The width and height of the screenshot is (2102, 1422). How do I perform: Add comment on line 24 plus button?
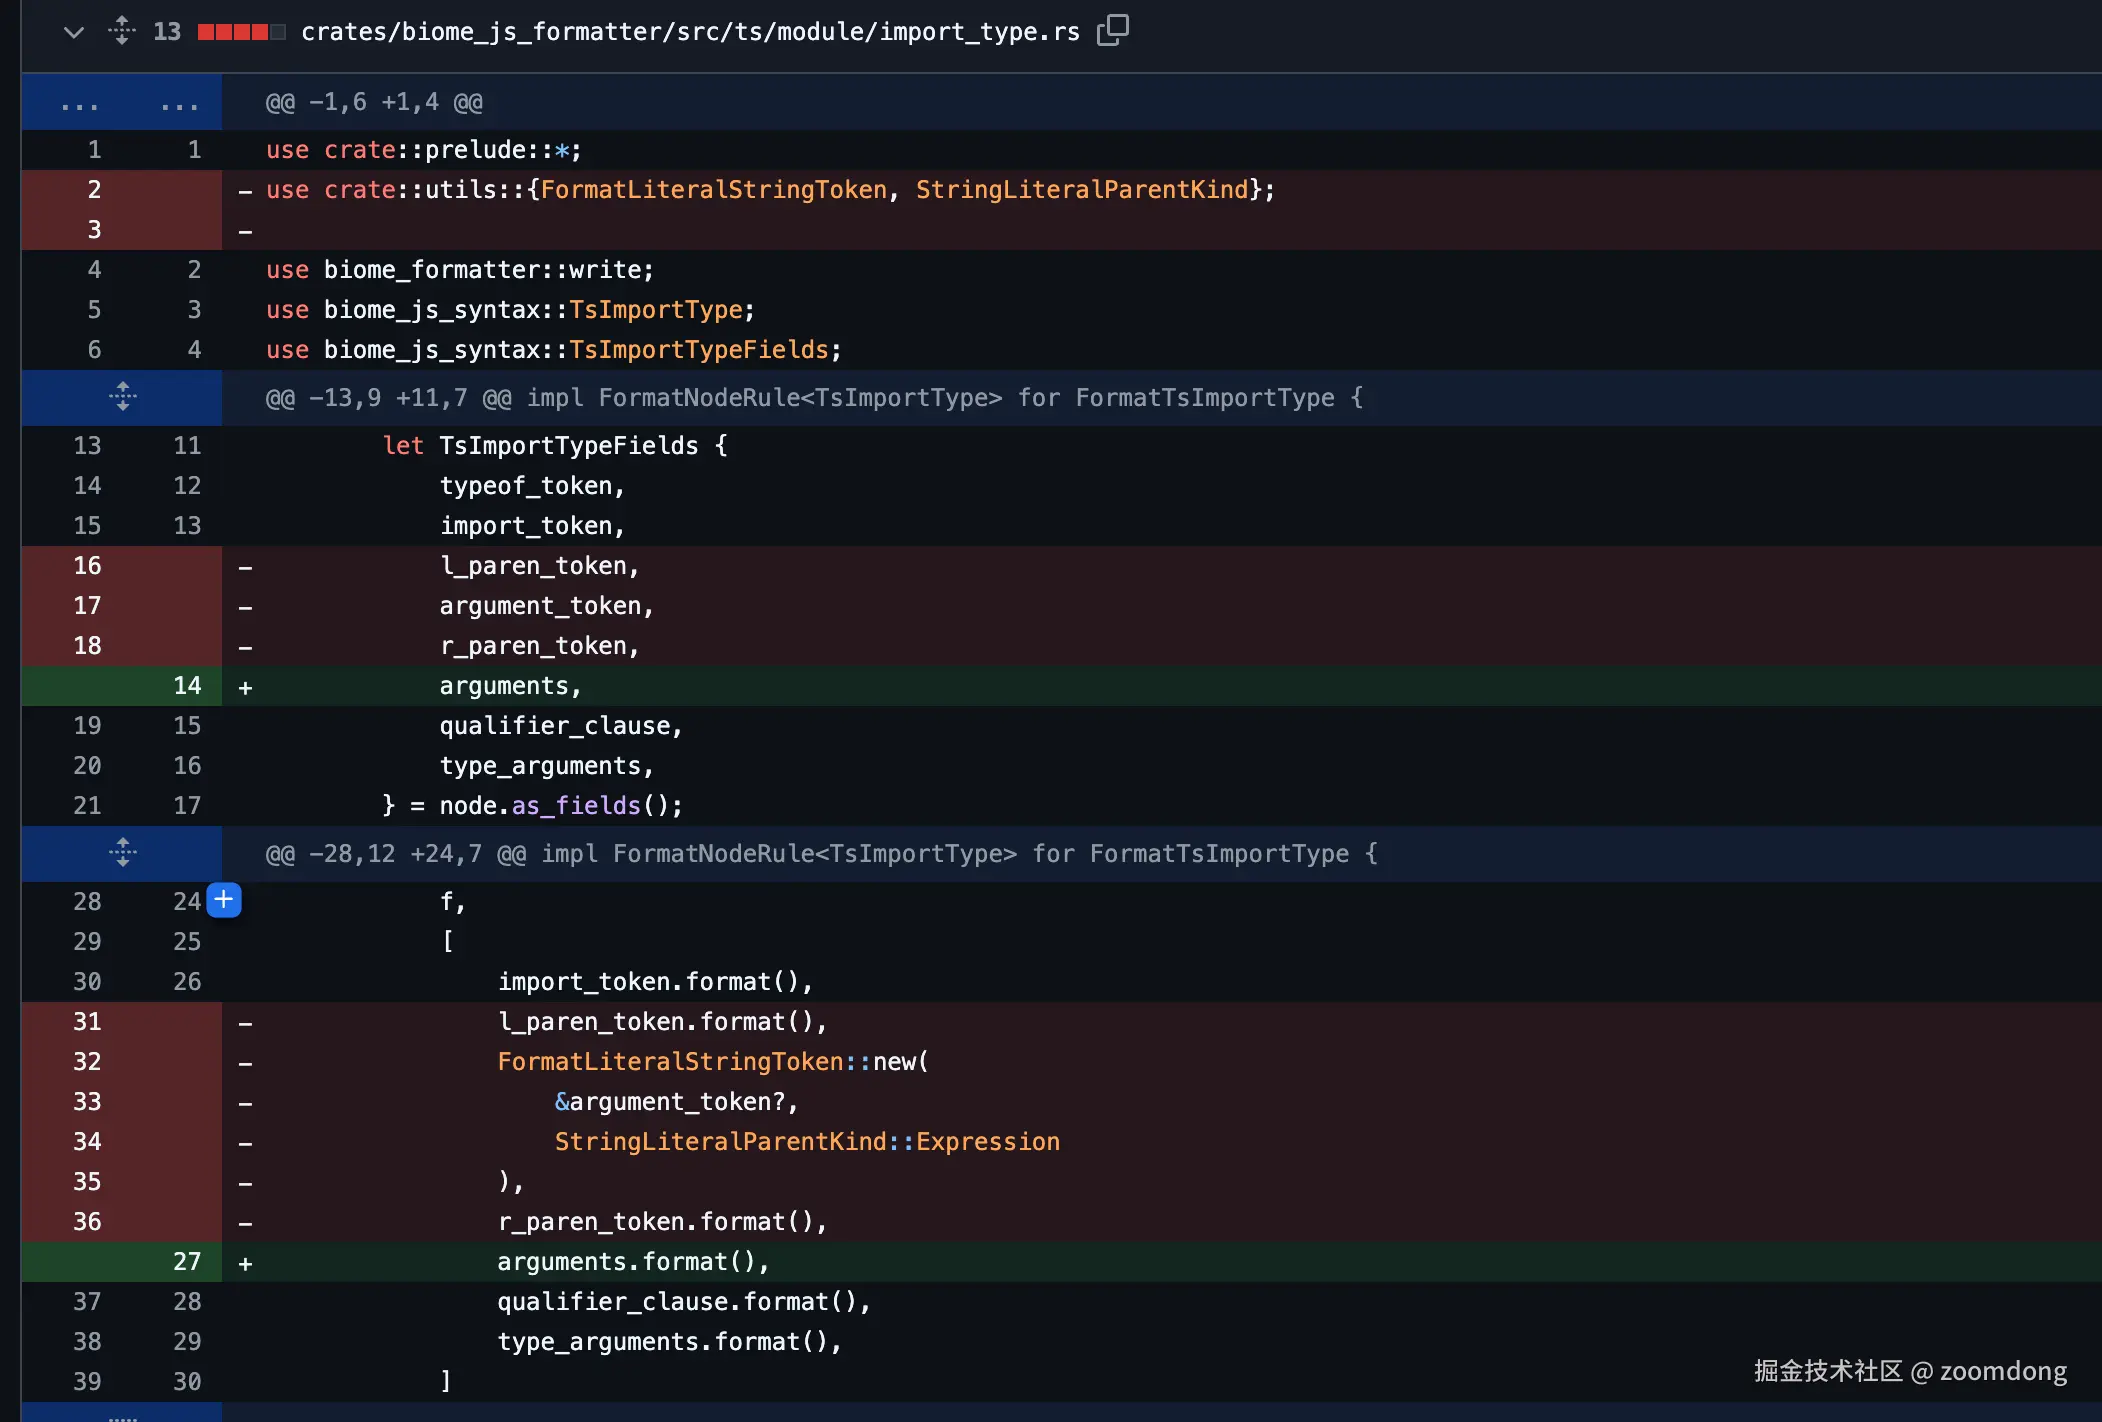tap(224, 900)
